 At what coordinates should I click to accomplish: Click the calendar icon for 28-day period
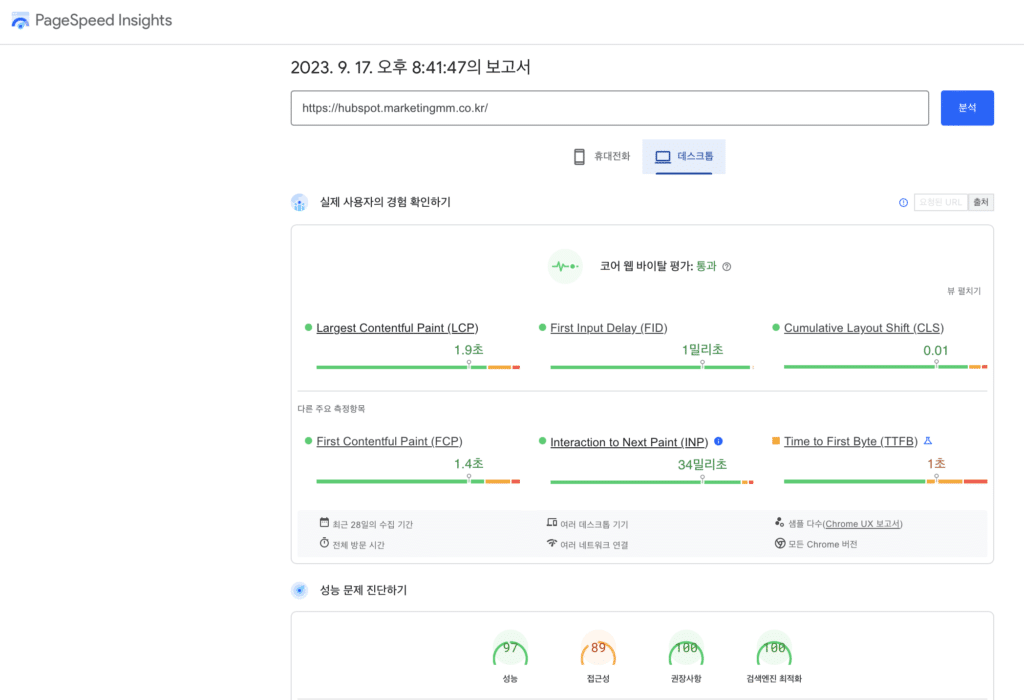point(324,522)
